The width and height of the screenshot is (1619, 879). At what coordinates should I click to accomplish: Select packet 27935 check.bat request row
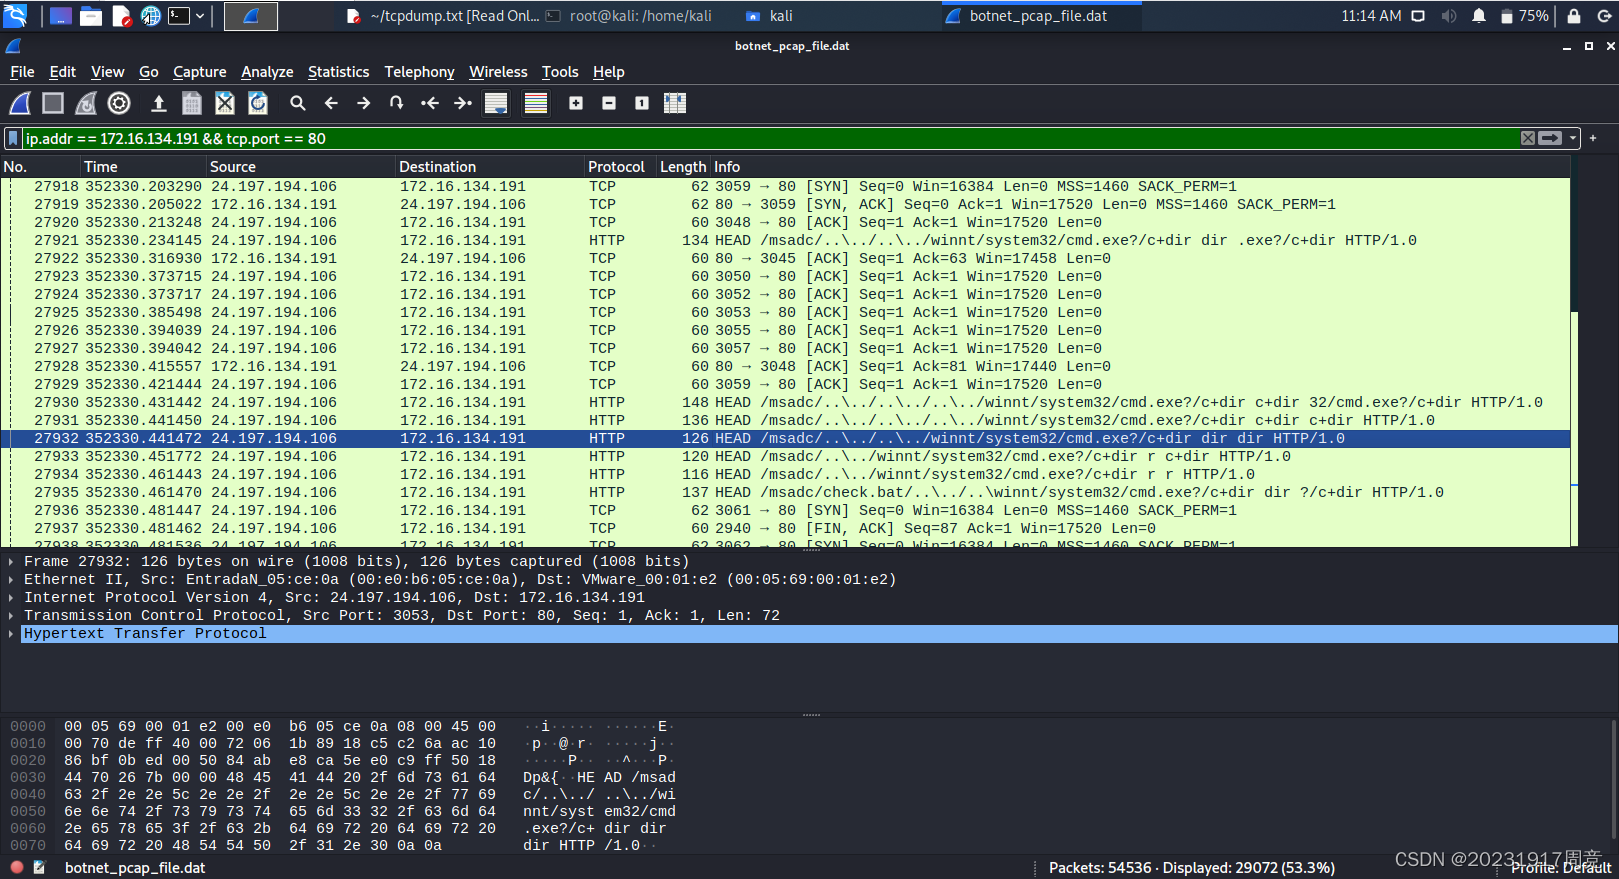click(785, 492)
